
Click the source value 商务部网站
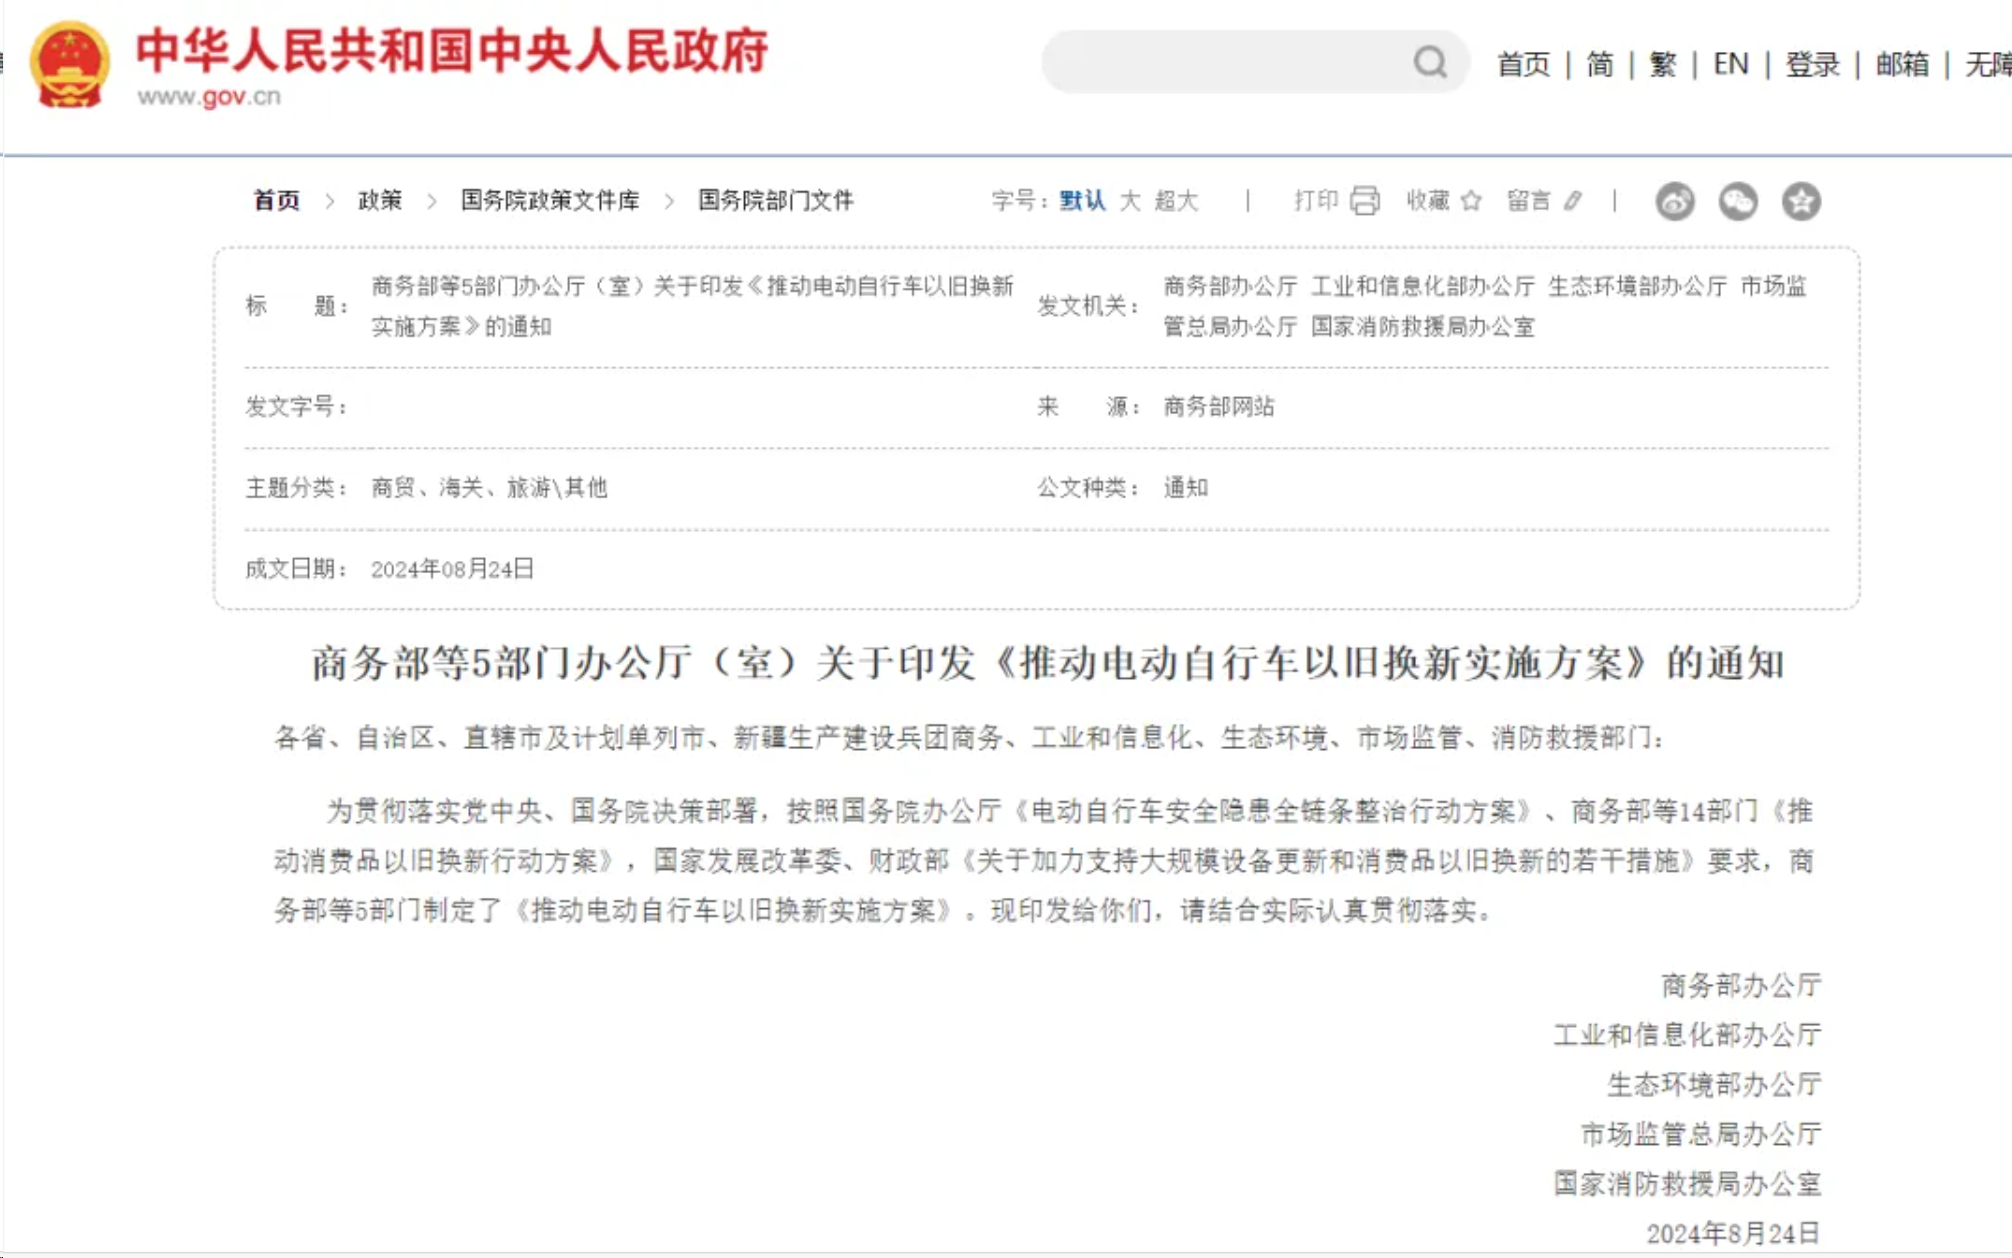point(1219,407)
